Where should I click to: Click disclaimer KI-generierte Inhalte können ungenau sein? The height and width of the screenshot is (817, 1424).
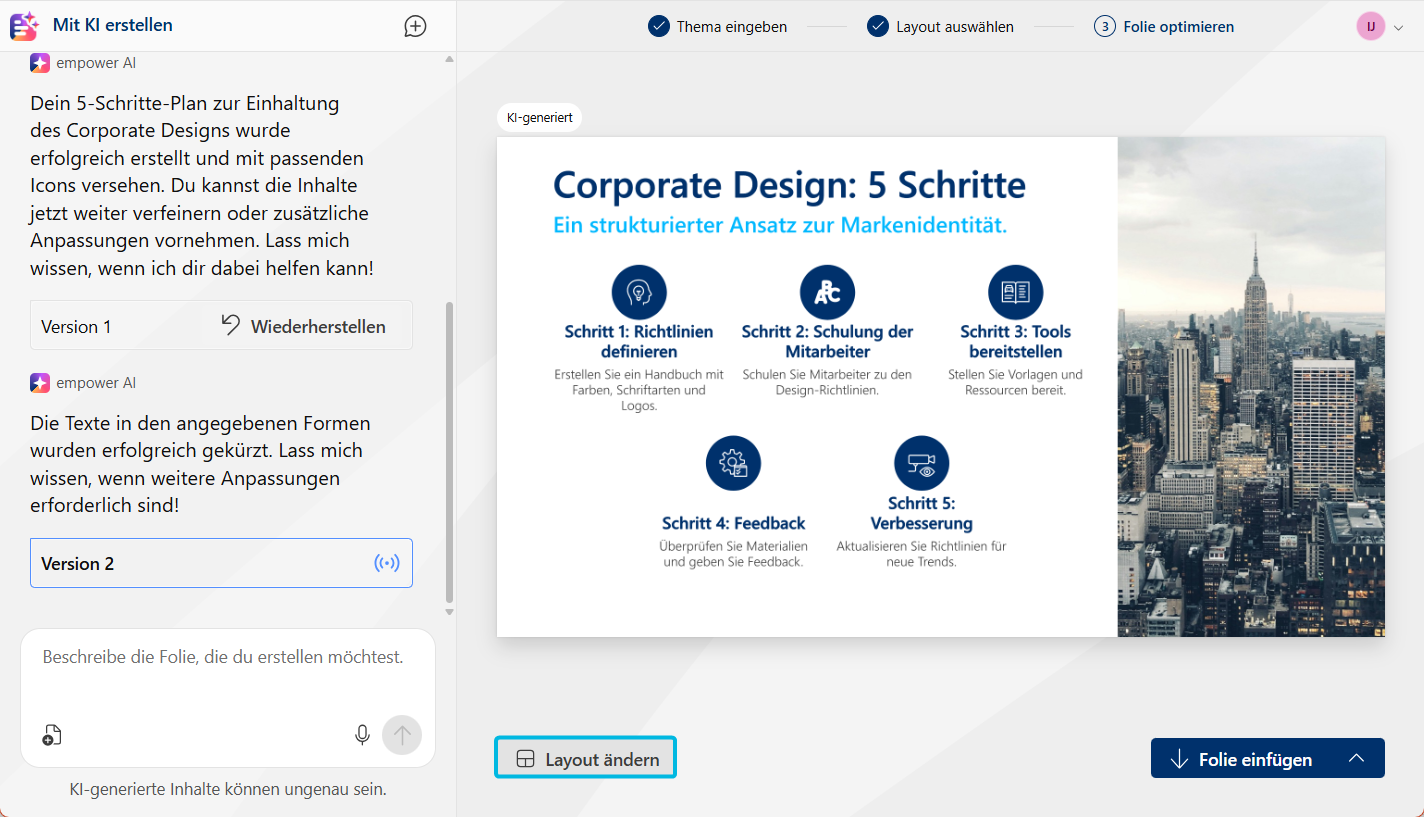(228, 789)
